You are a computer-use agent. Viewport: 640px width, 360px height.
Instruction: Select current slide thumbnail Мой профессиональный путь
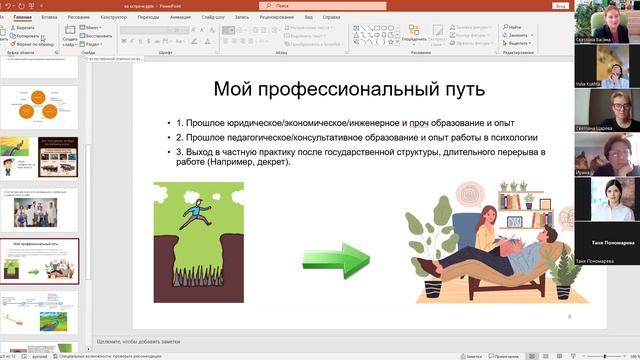click(39, 261)
